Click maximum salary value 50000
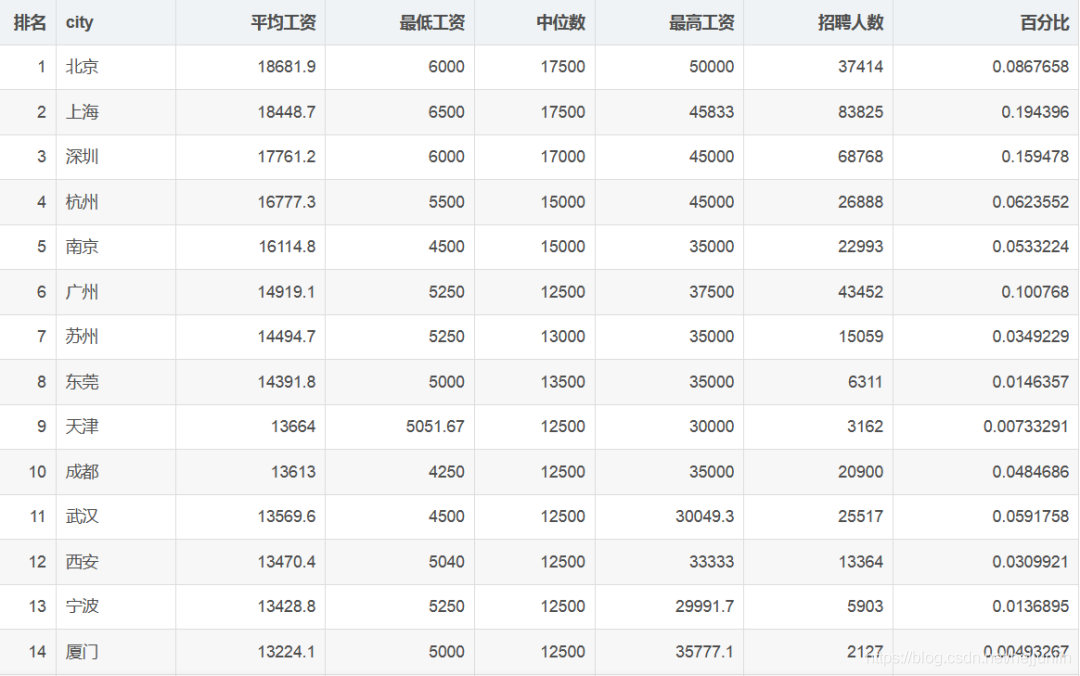The width and height of the screenshot is (1080, 676). click(x=712, y=67)
